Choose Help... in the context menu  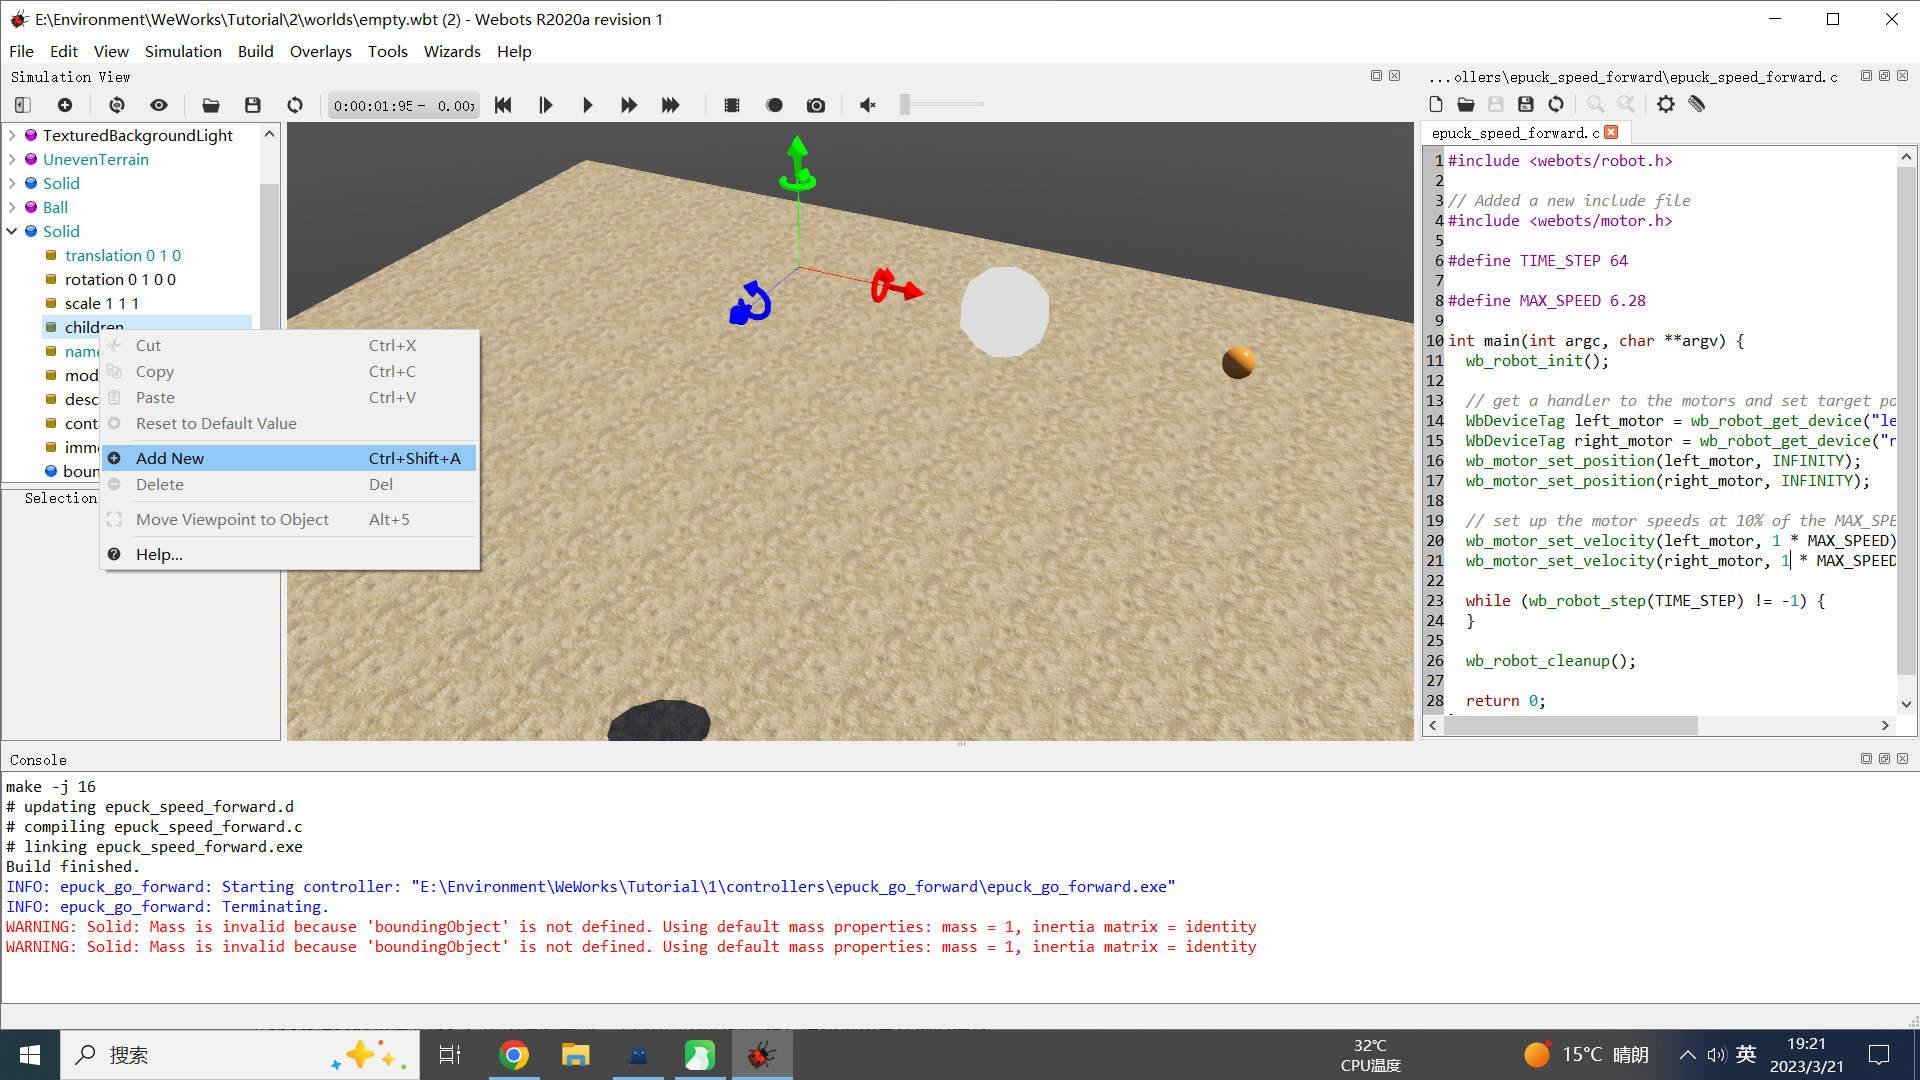pyautogui.click(x=289, y=554)
